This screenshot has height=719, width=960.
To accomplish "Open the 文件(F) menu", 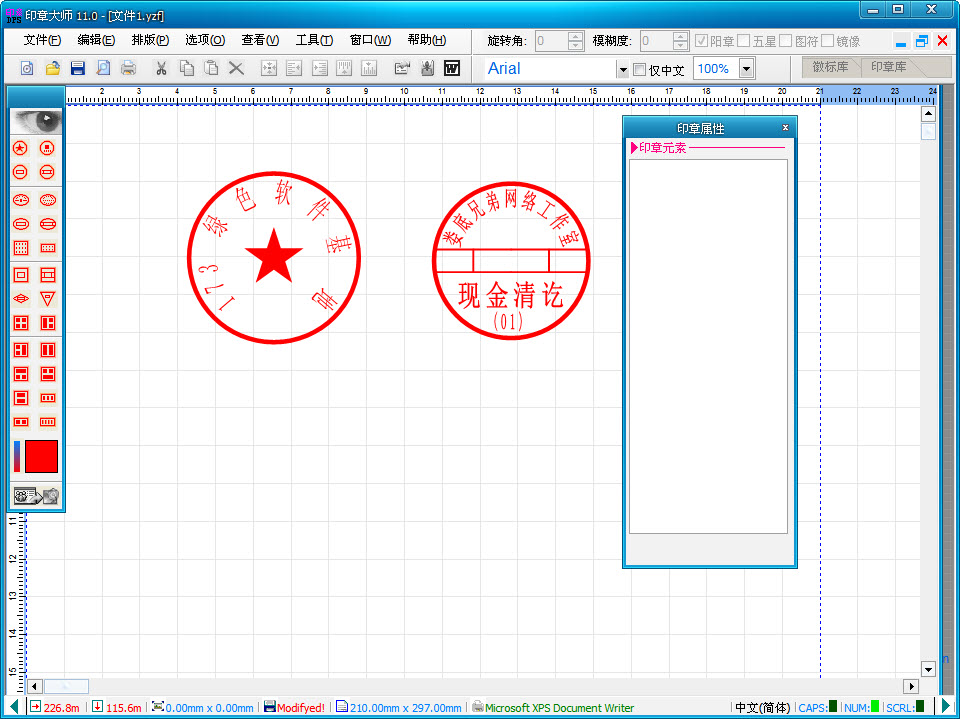I will [x=42, y=40].
